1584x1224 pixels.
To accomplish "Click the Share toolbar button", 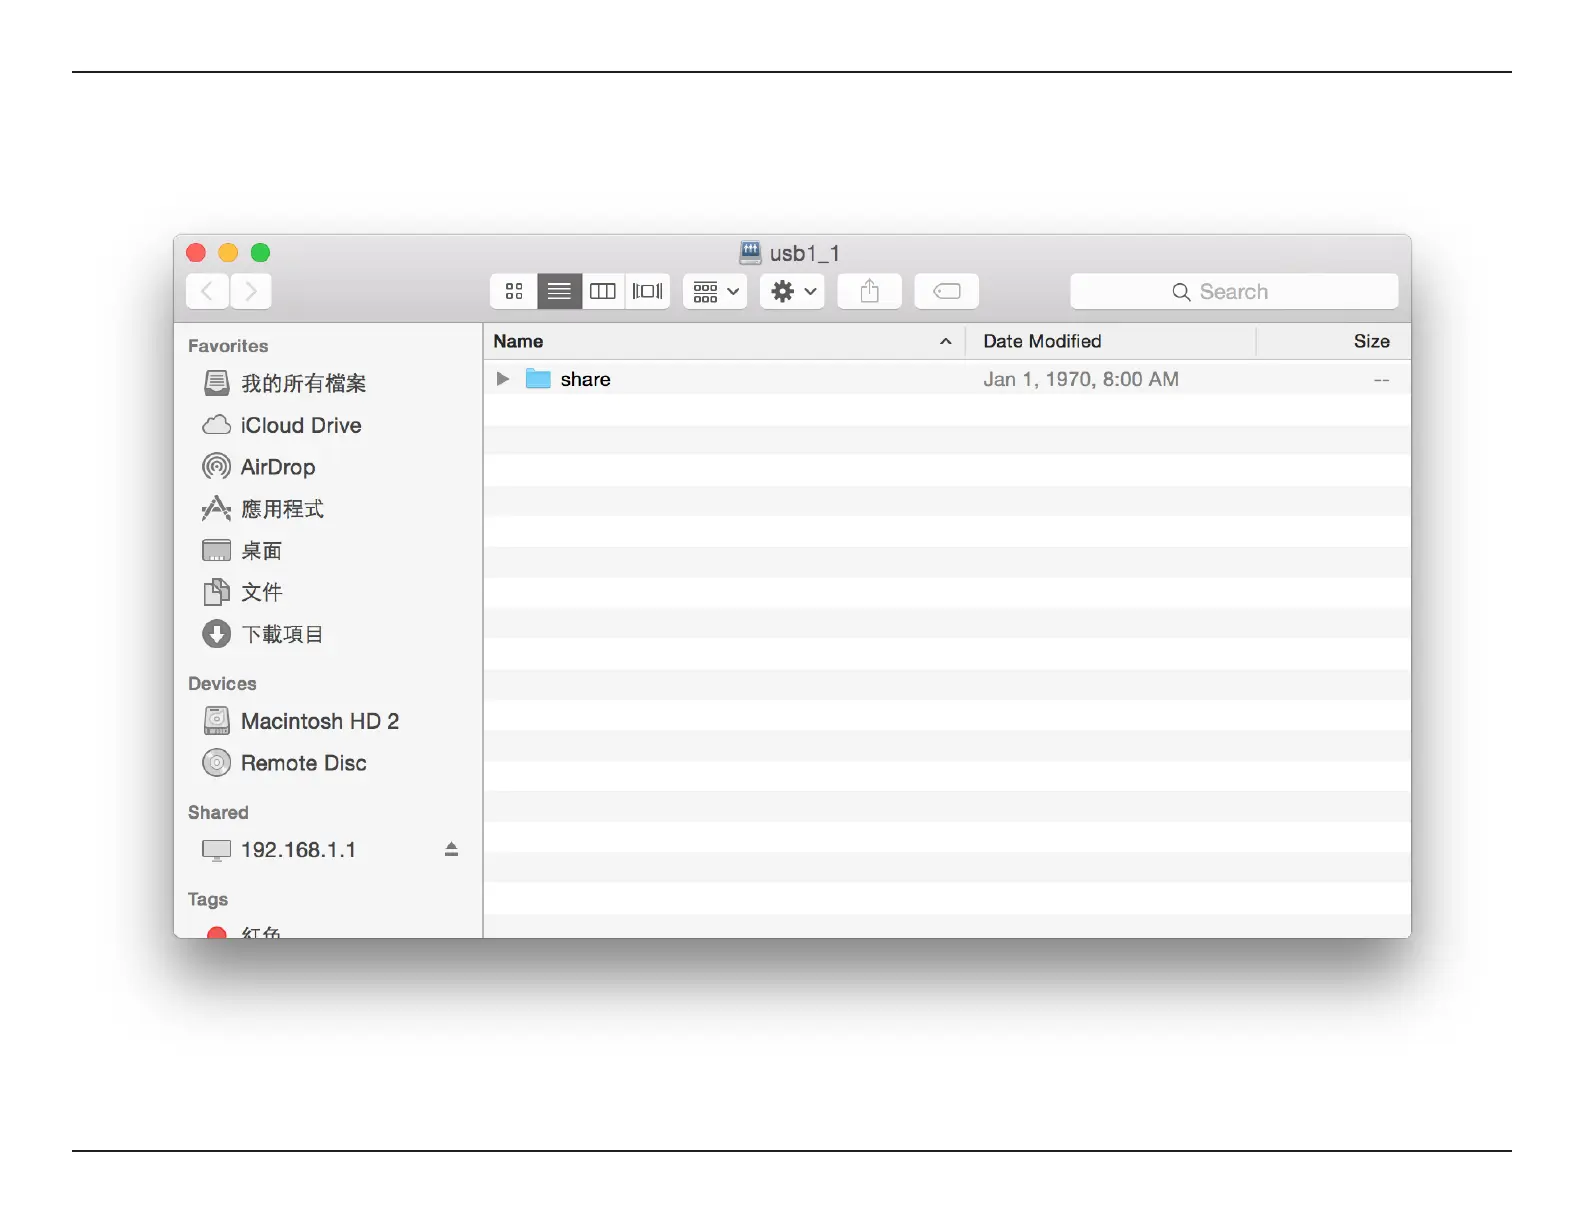I will [x=869, y=291].
